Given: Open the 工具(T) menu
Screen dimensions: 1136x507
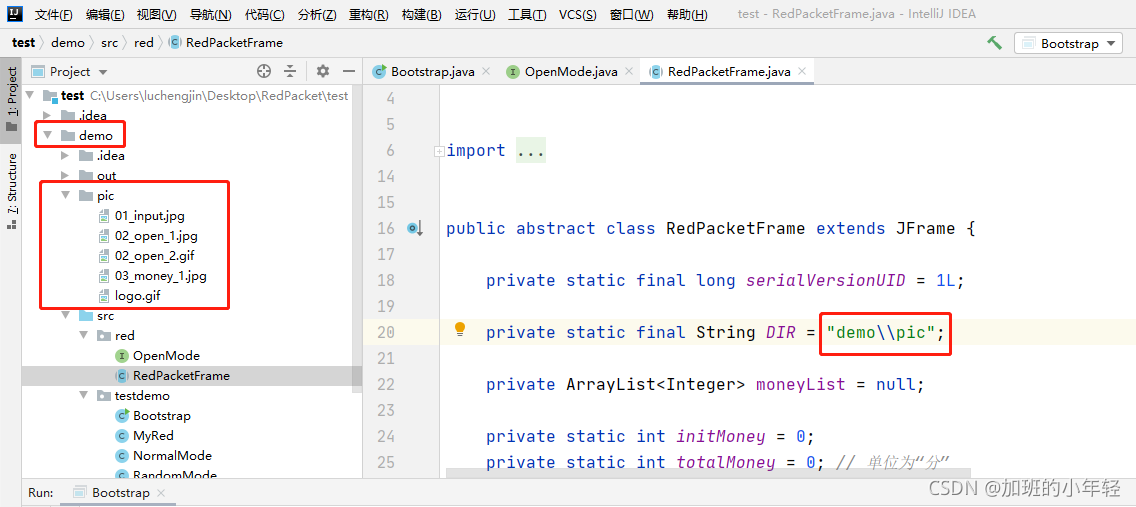Looking at the screenshot, I should 528,14.
